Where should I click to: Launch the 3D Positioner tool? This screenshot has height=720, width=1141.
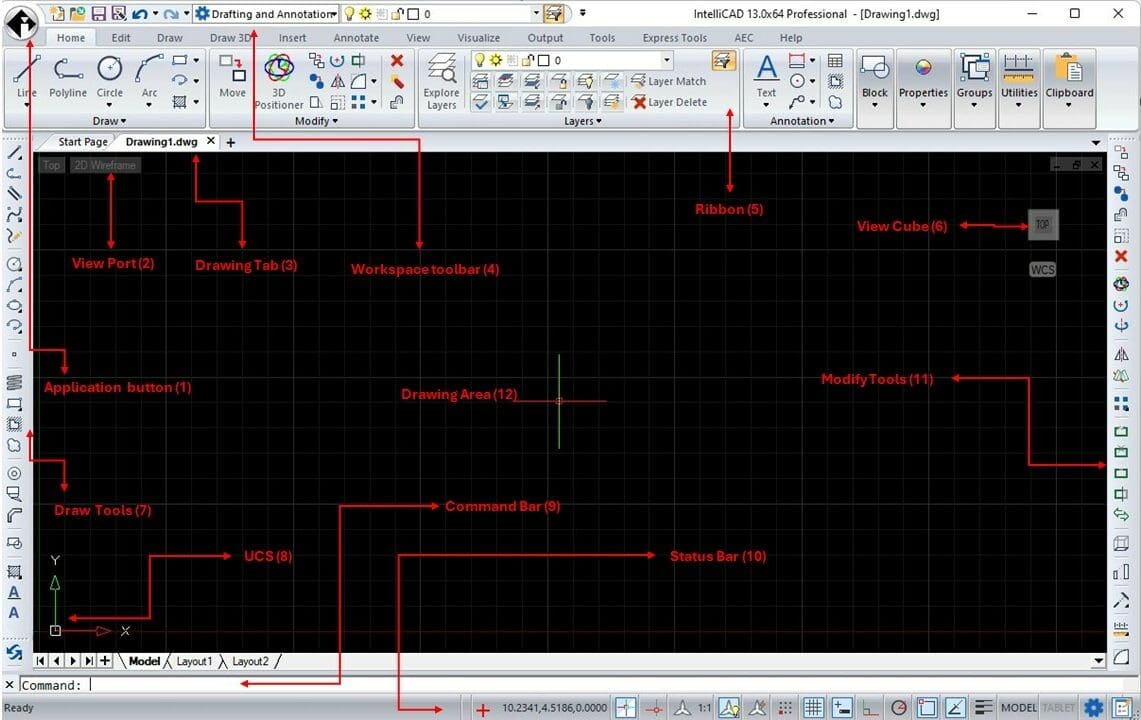click(x=279, y=82)
